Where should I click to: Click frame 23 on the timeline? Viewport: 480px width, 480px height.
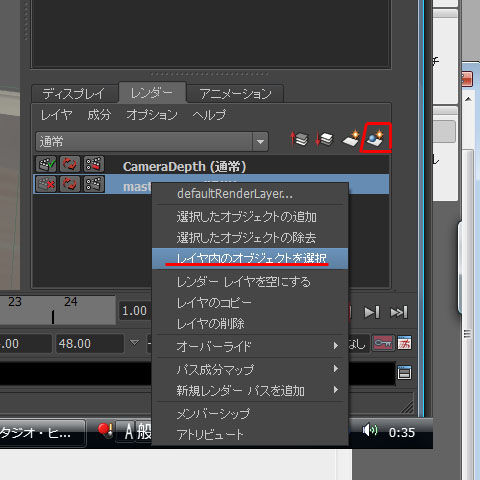tap(15, 302)
